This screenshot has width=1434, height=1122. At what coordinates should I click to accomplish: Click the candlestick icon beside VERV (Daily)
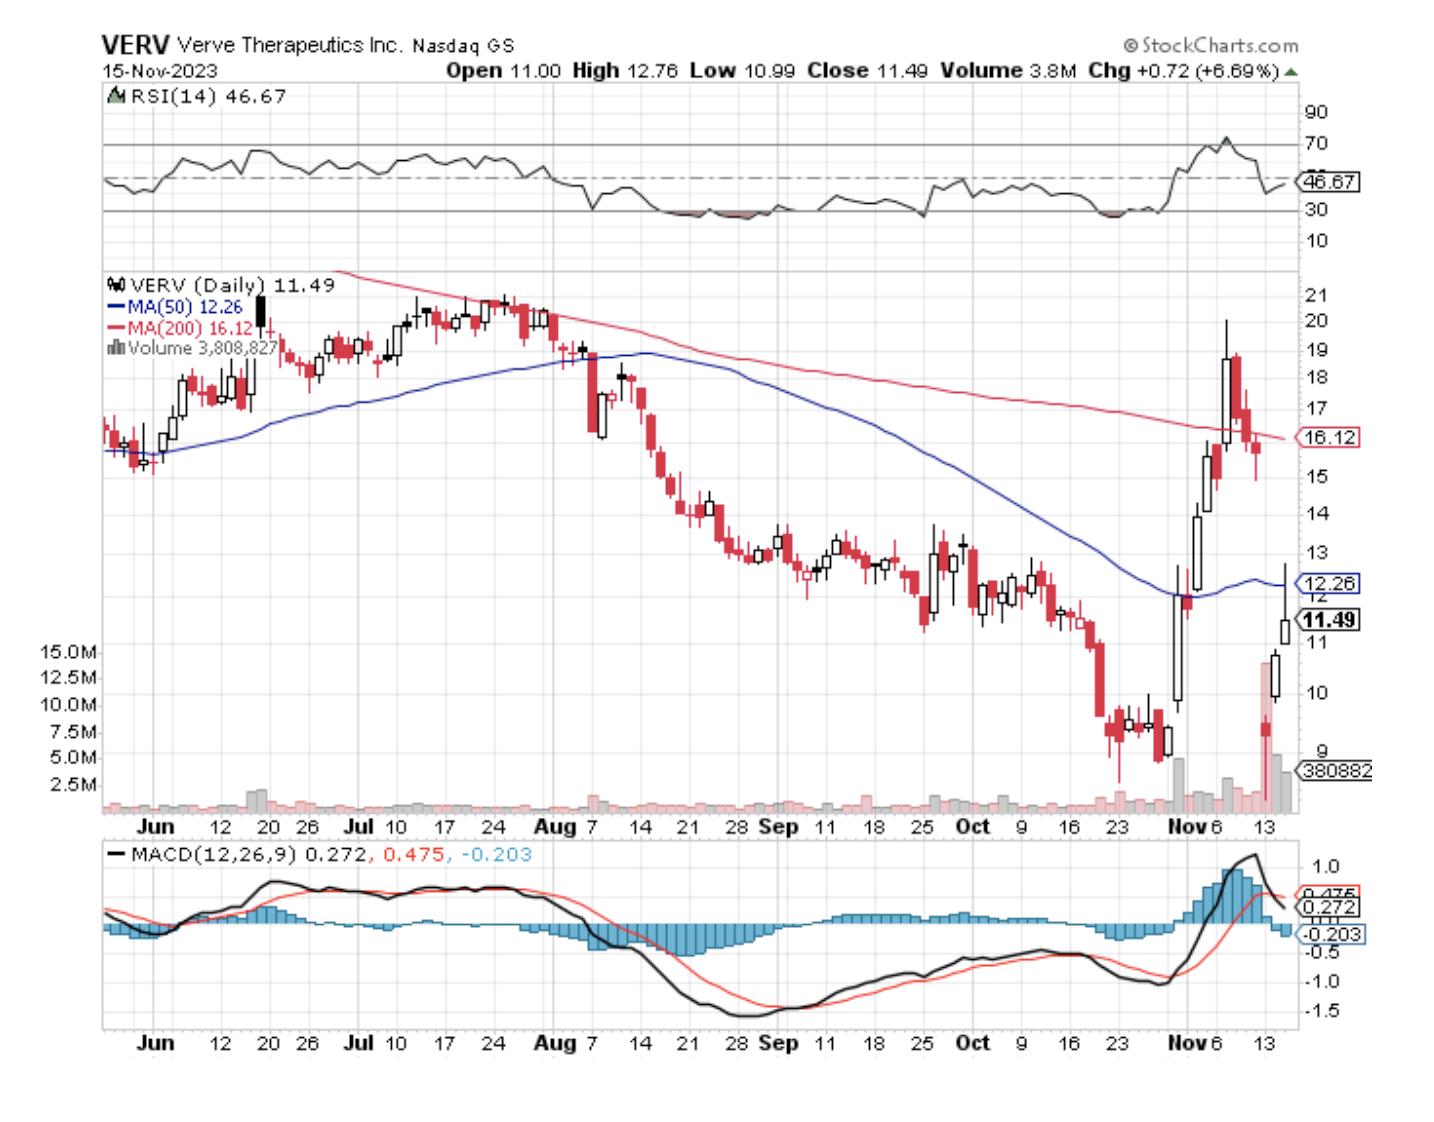point(116,285)
